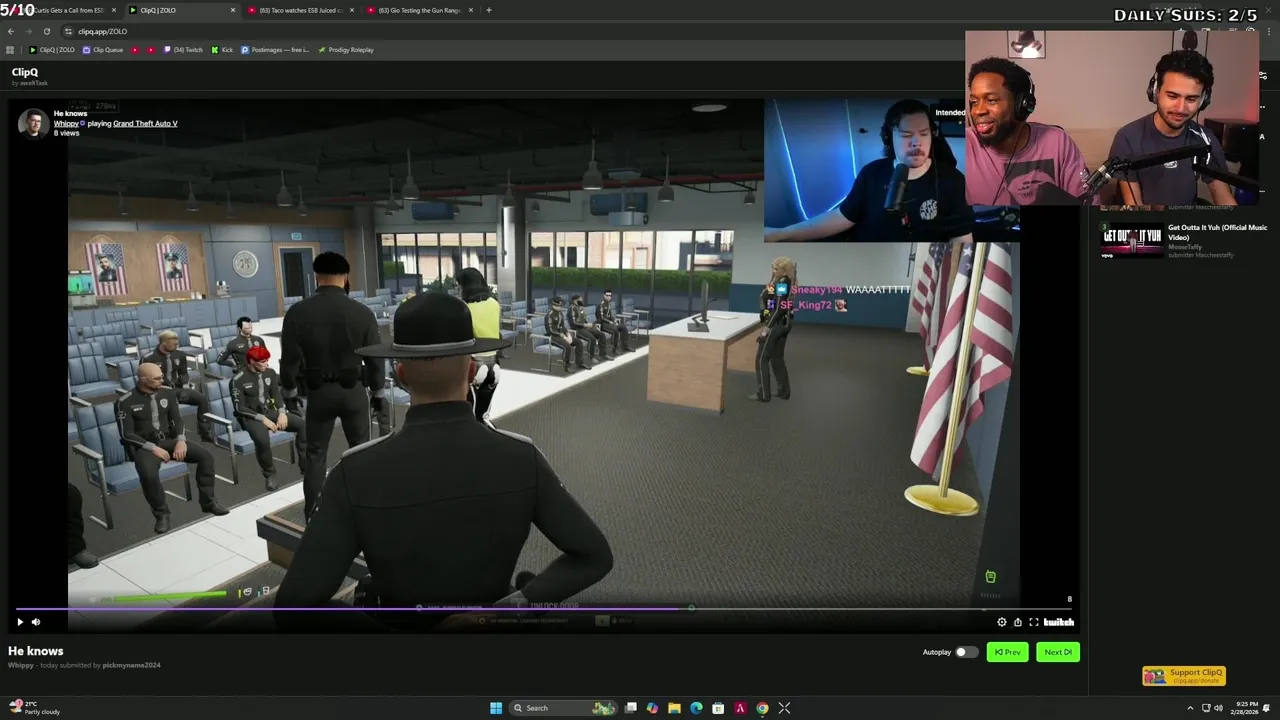This screenshot has width=1280, height=720.
Task: Open Prodigy Roleplay bookmark
Action: click(x=346, y=50)
